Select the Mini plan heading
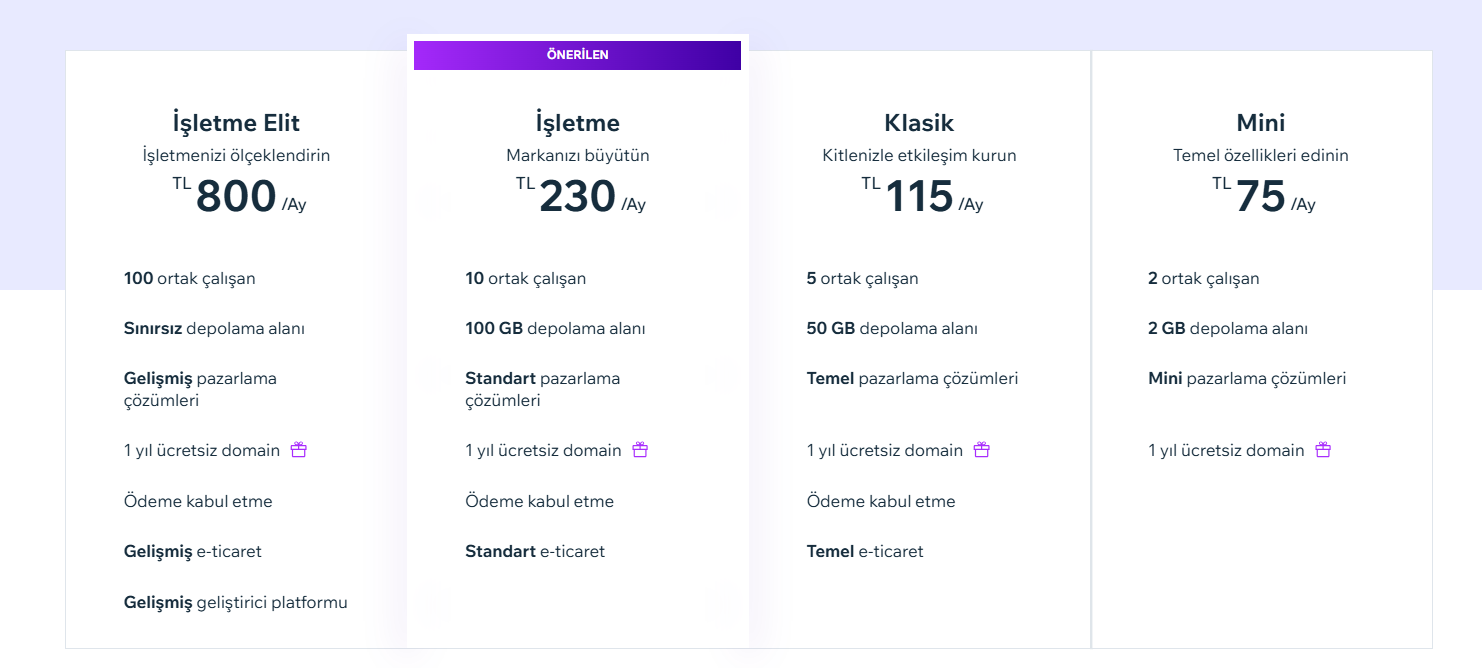1482x668 pixels. [x=1260, y=123]
